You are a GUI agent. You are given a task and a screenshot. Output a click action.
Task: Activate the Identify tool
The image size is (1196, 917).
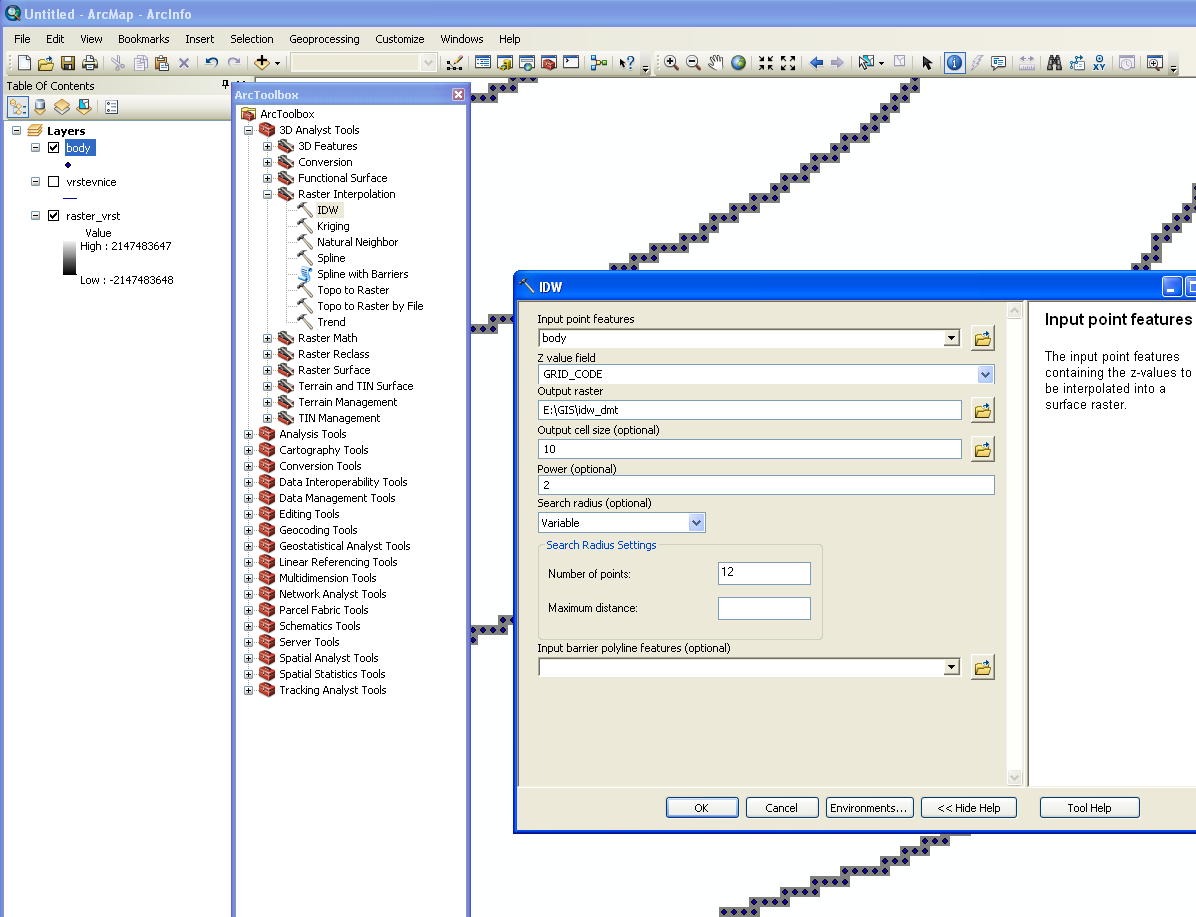(x=954, y=63)
